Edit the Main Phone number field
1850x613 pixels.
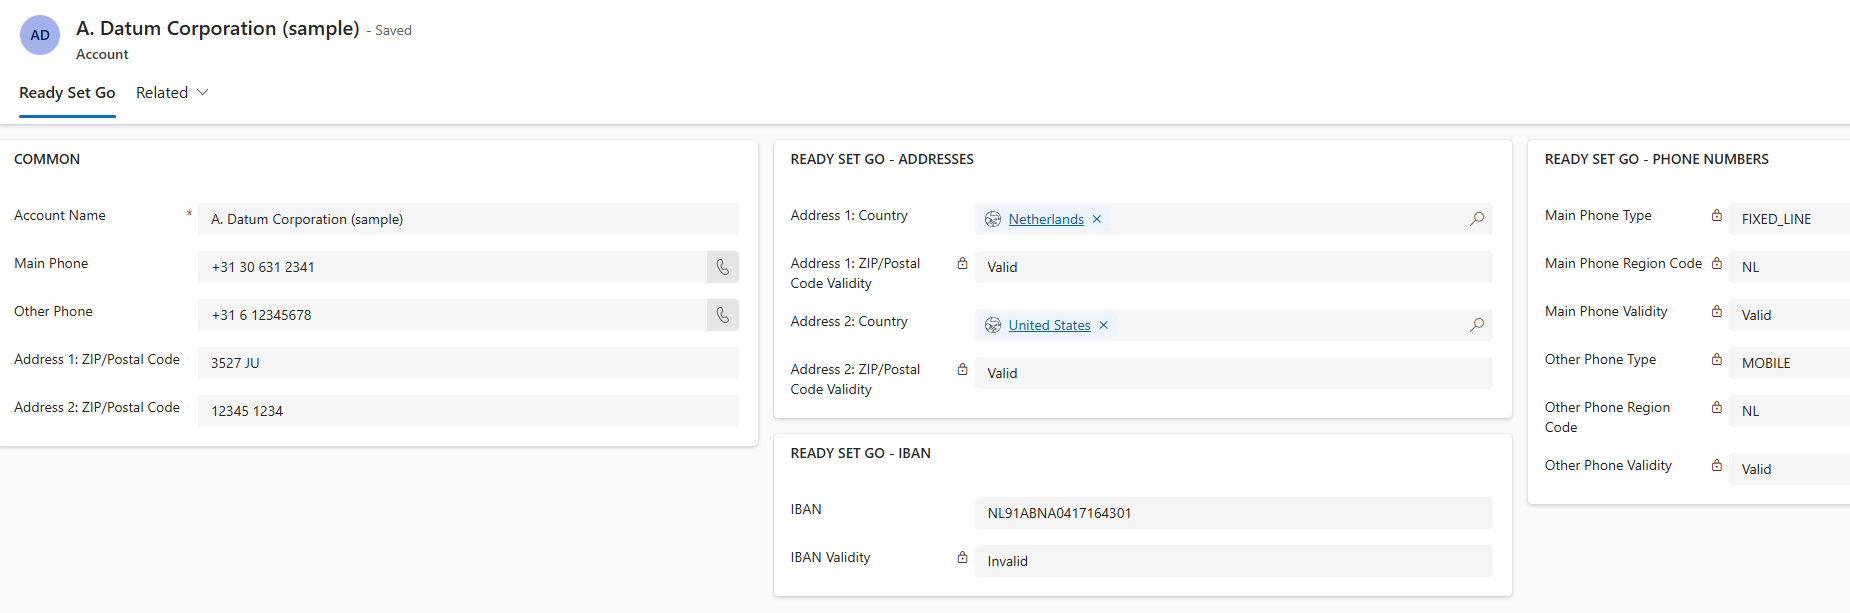[x=452, y=267]
